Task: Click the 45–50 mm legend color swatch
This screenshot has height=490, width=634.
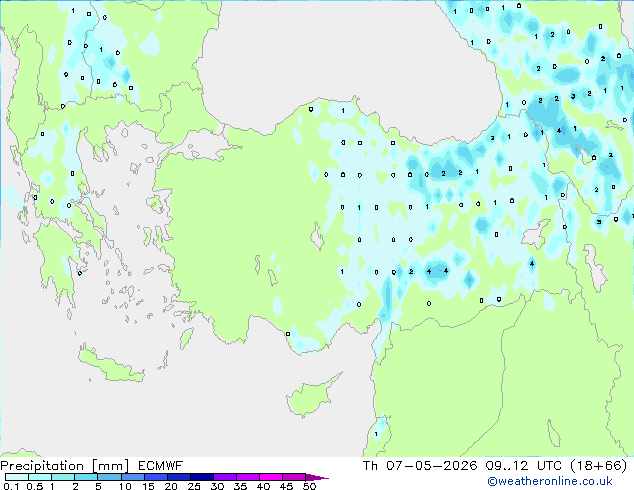Action: coord(294,477)
